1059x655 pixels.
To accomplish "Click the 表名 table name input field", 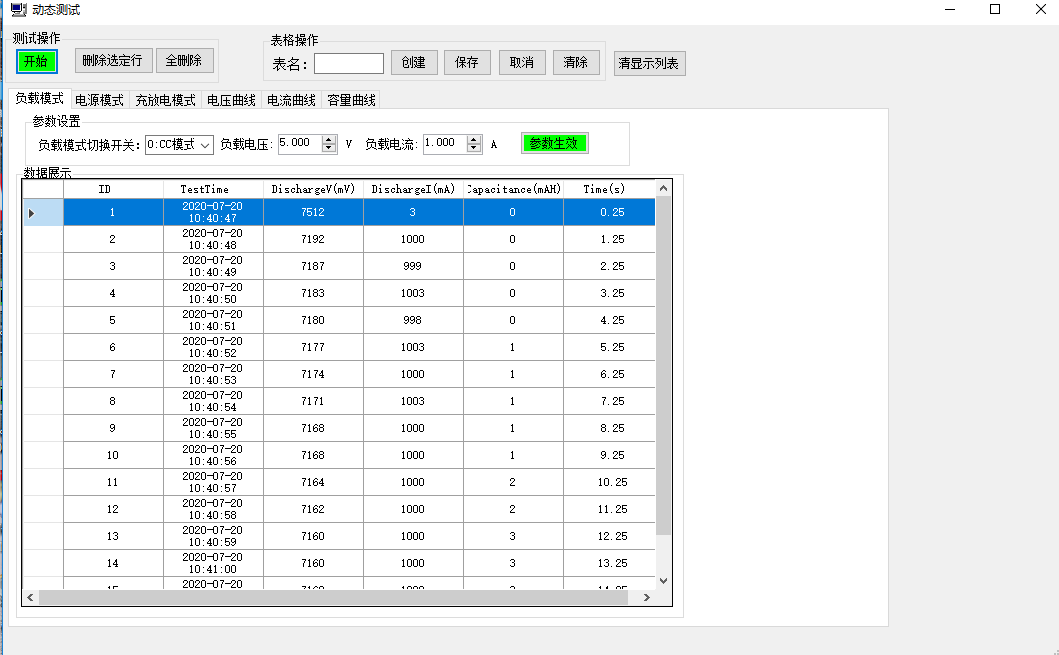I will click(348, 63).
